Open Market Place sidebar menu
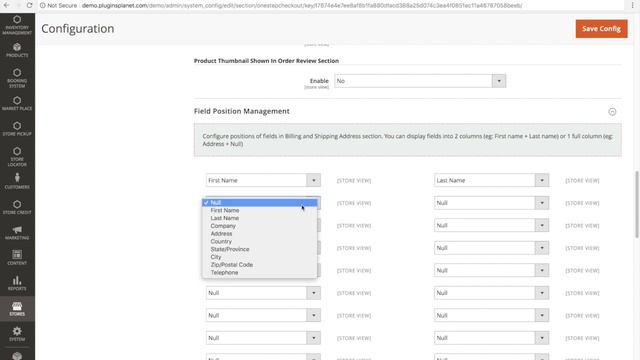This screenshot has height=360, width=640. point(17,103)
